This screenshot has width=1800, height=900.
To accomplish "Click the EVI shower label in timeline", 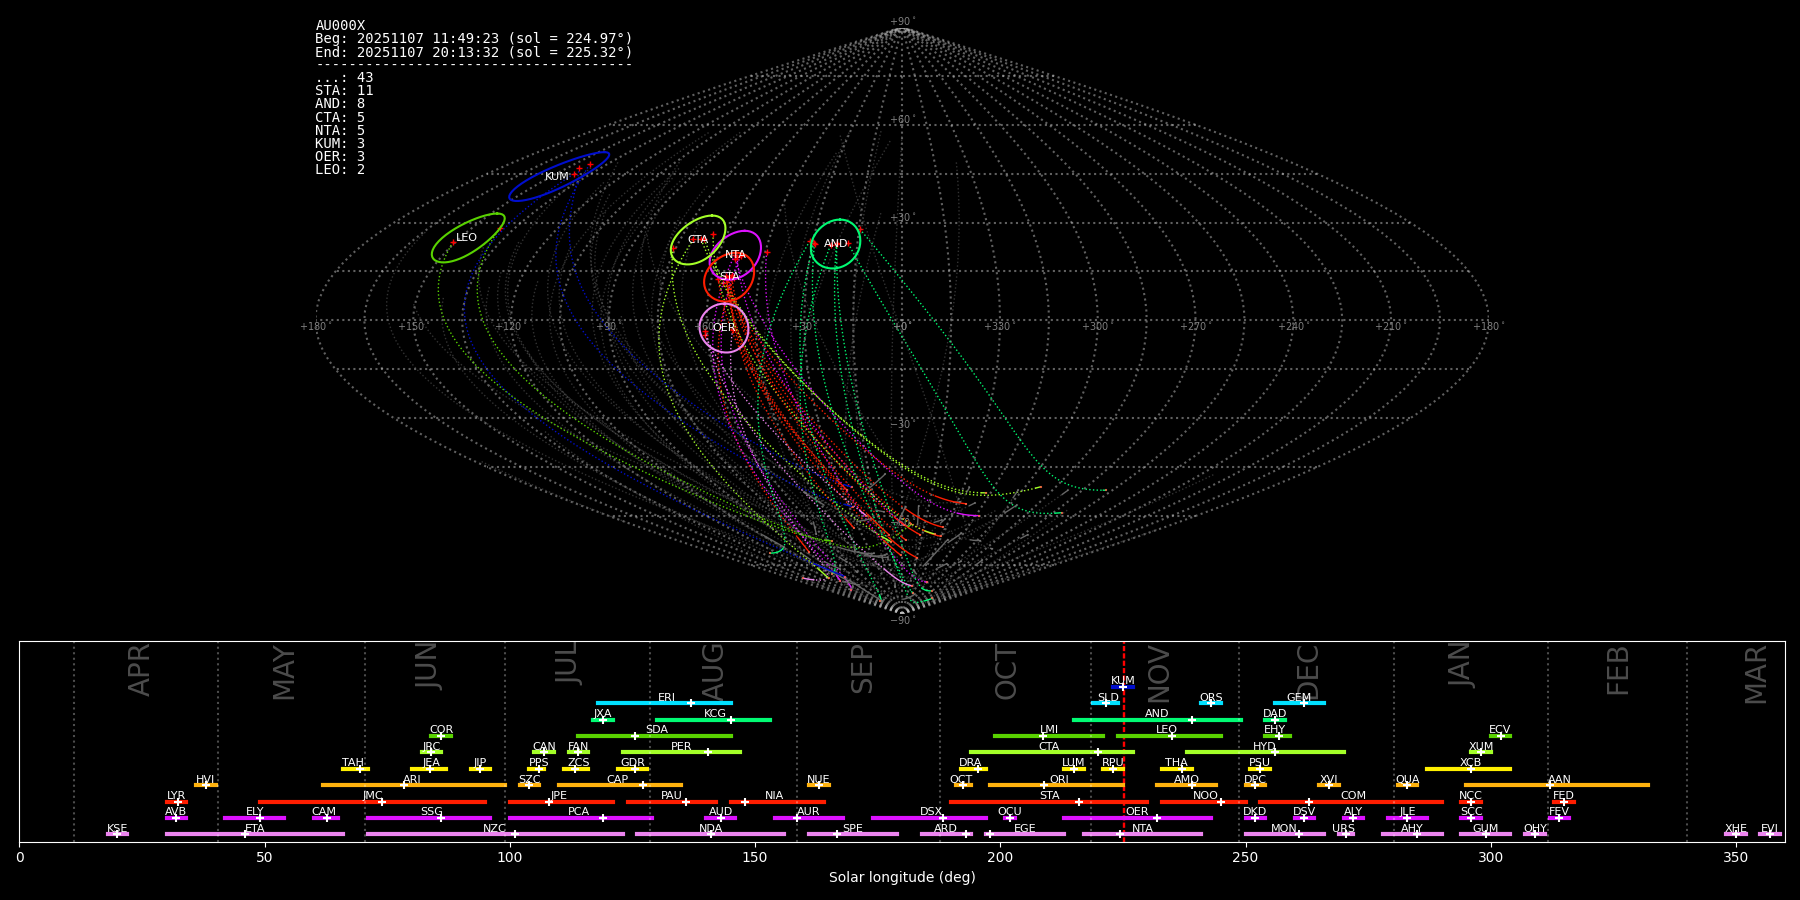I will [1769, 829].
